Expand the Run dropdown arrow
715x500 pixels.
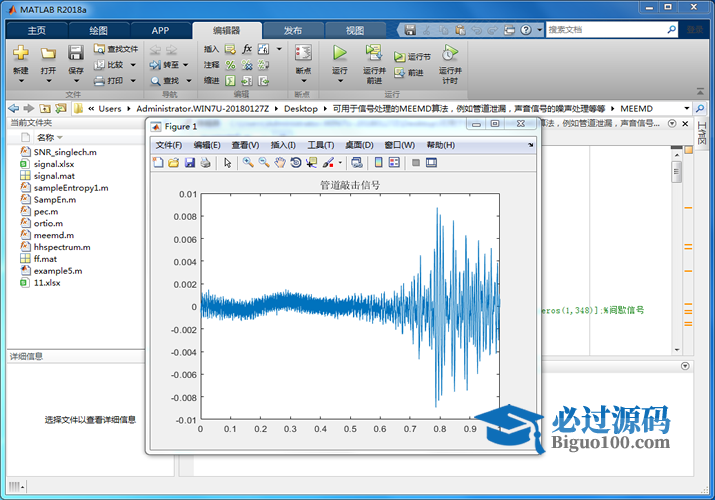click(340, 81)
